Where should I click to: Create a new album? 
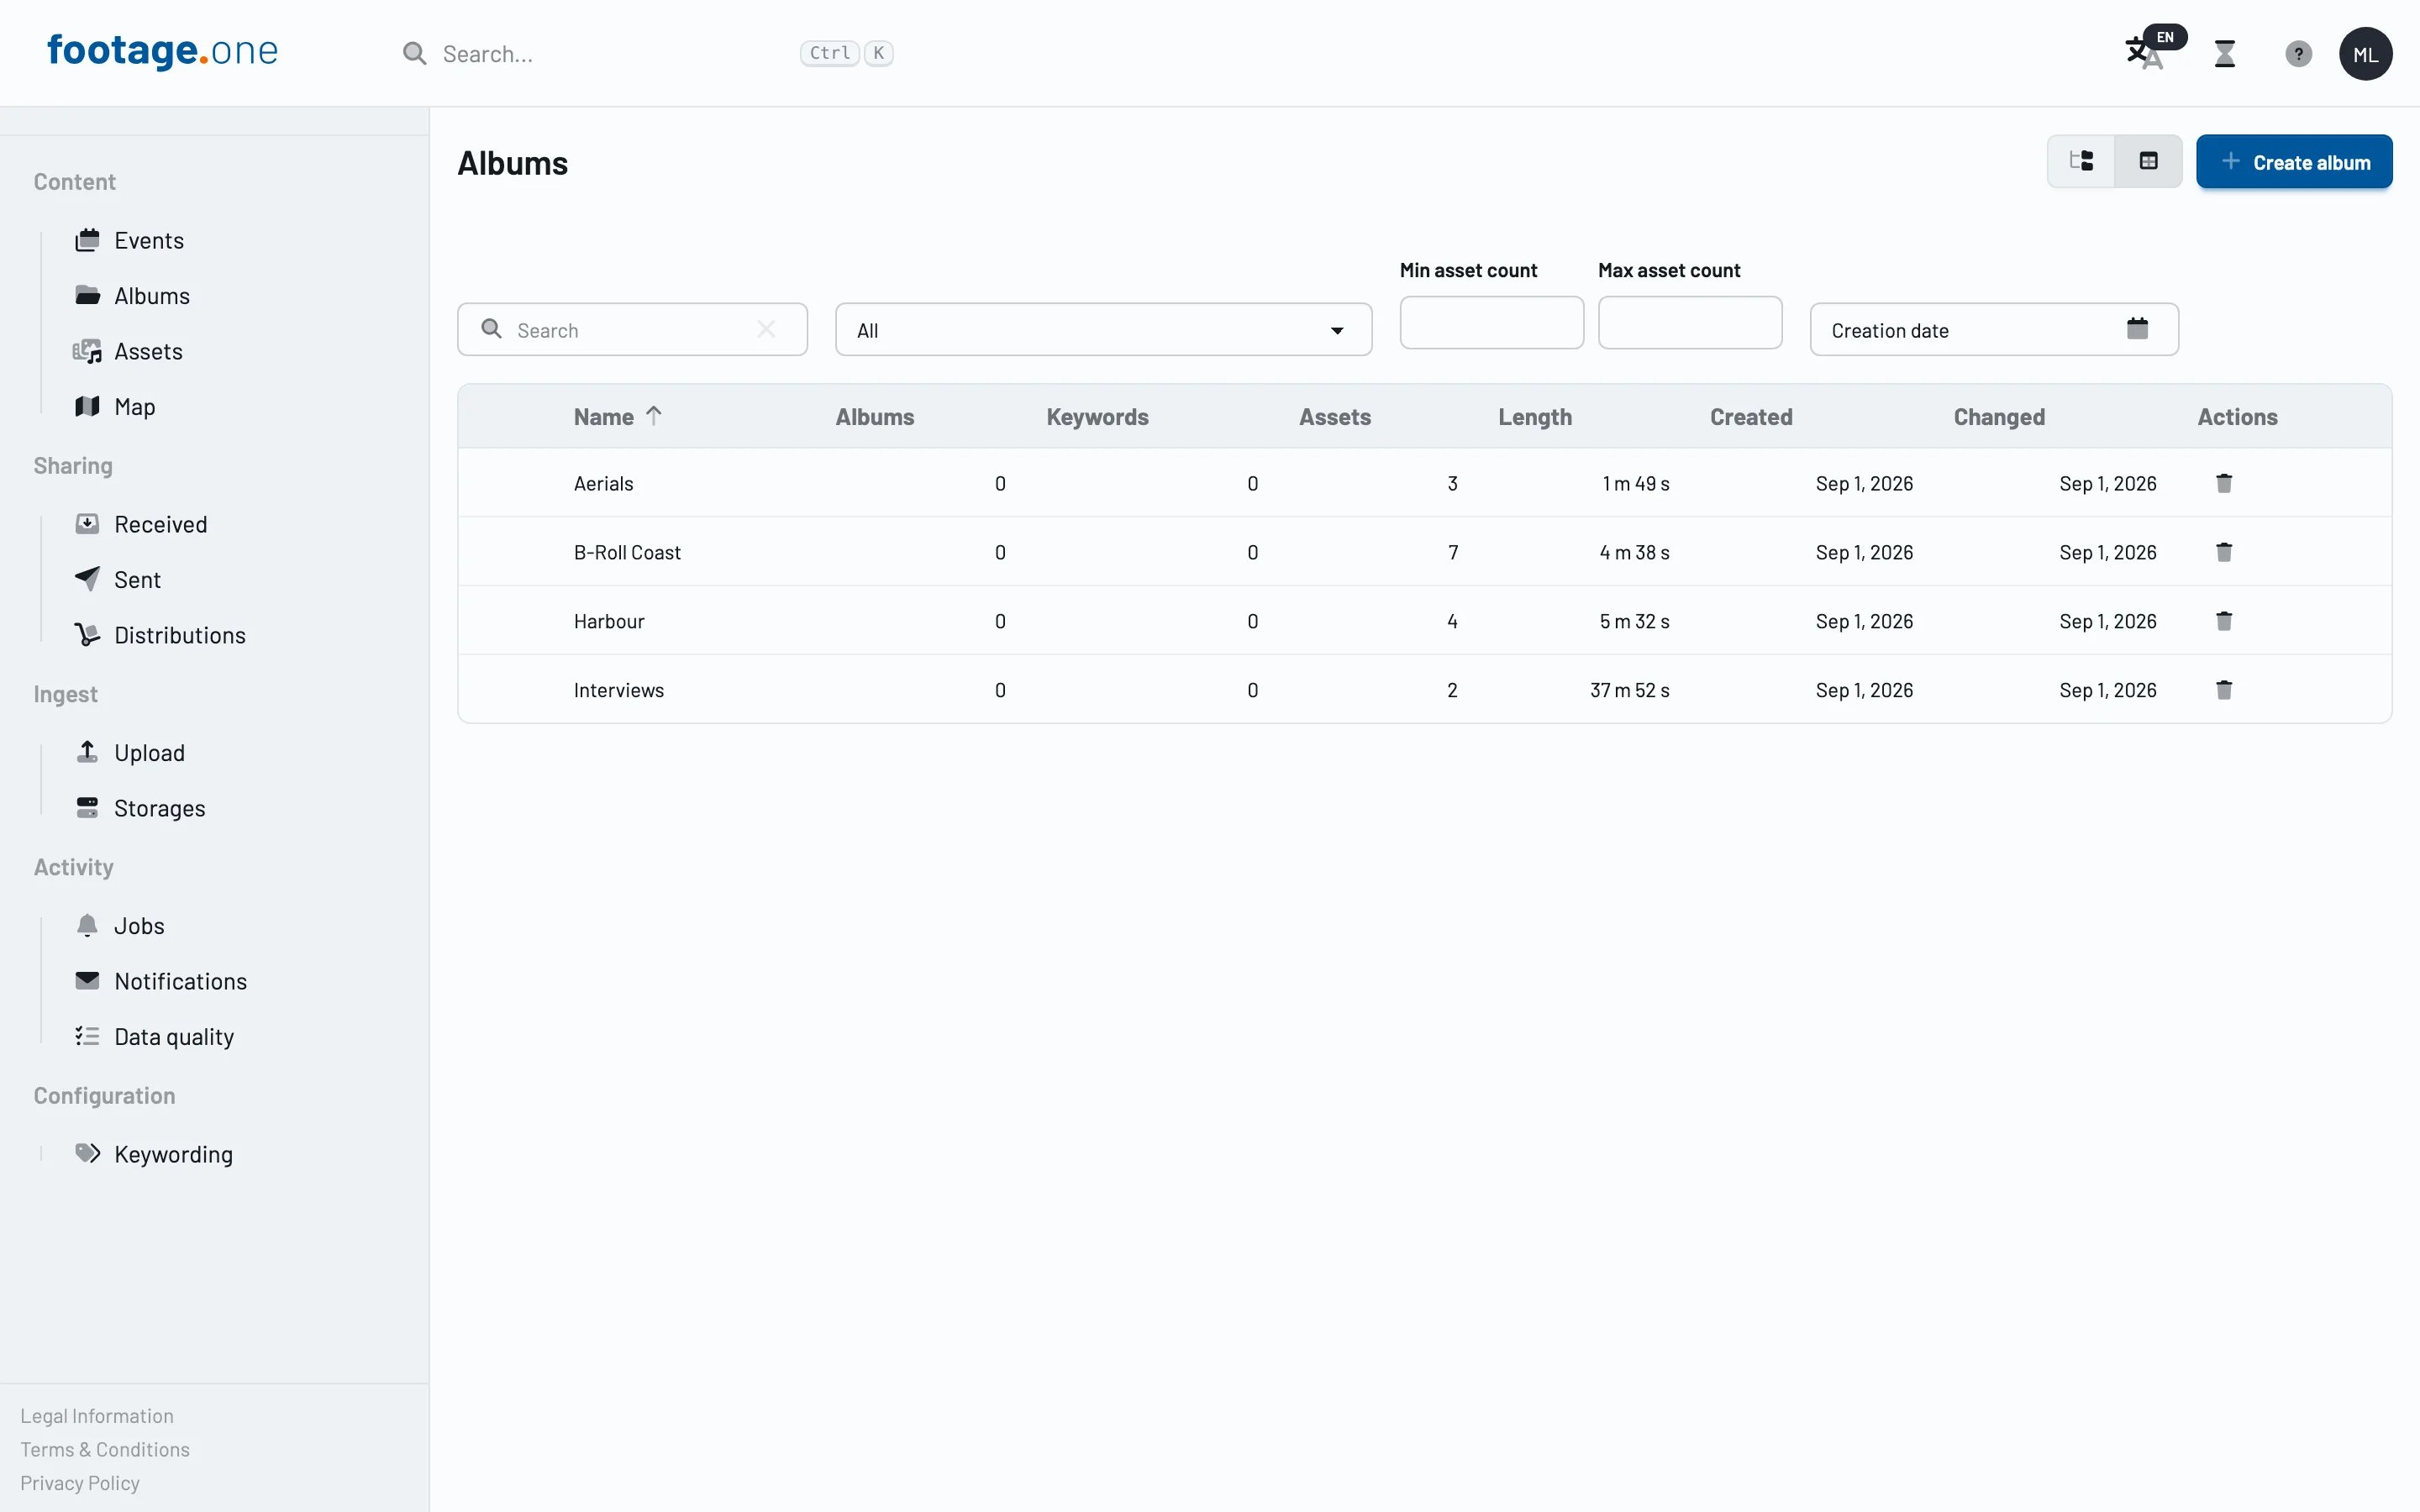[x=2294, y=161]
